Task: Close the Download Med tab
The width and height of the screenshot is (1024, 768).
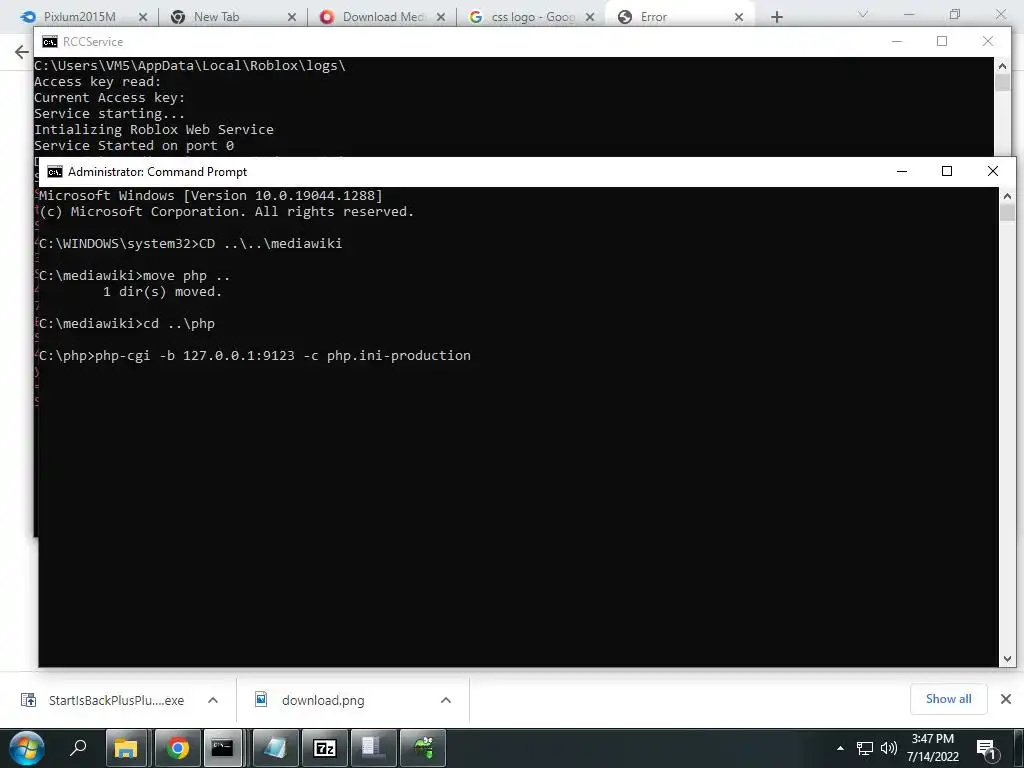Action: (441, 17)
